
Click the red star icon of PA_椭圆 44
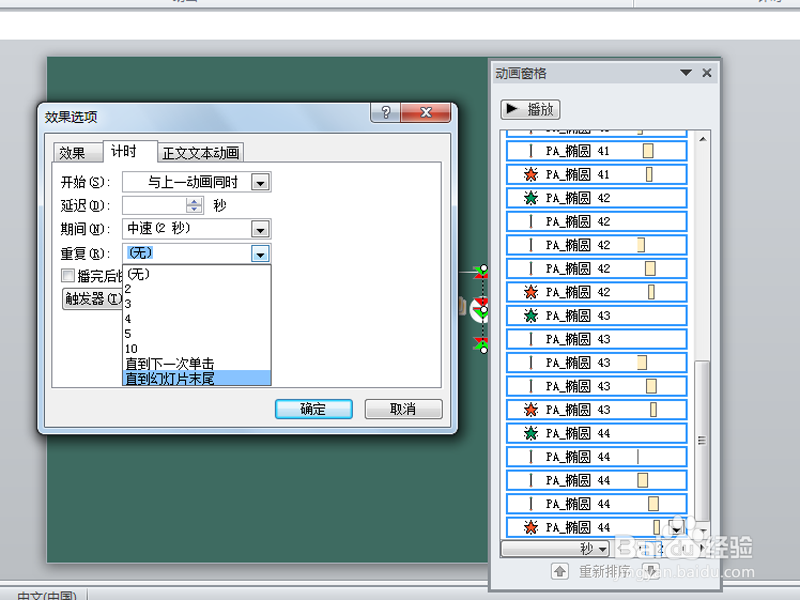click(x=531, y=527)
